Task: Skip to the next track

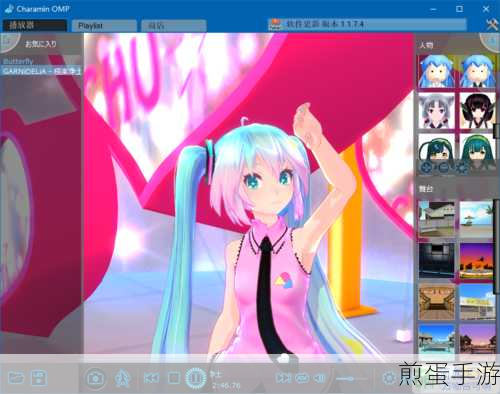Action: pyautogui.click(x=283, y=378)
